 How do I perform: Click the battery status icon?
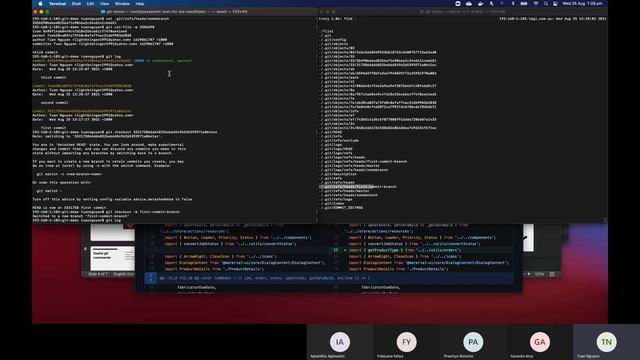(x=524, y=4)
